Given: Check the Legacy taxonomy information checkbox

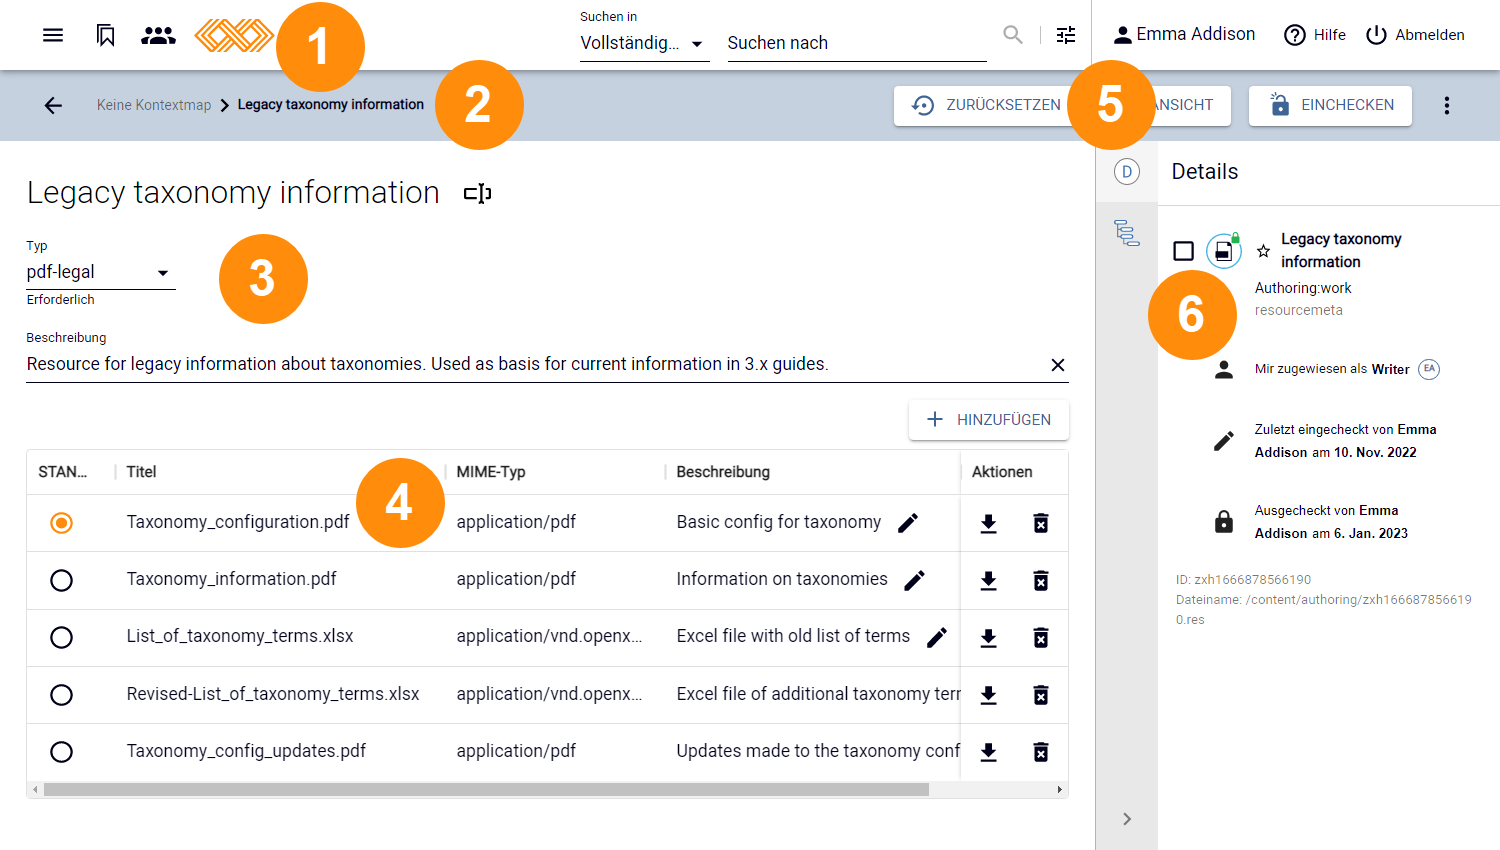Looking at the screenshot, I should point(1183,251).
